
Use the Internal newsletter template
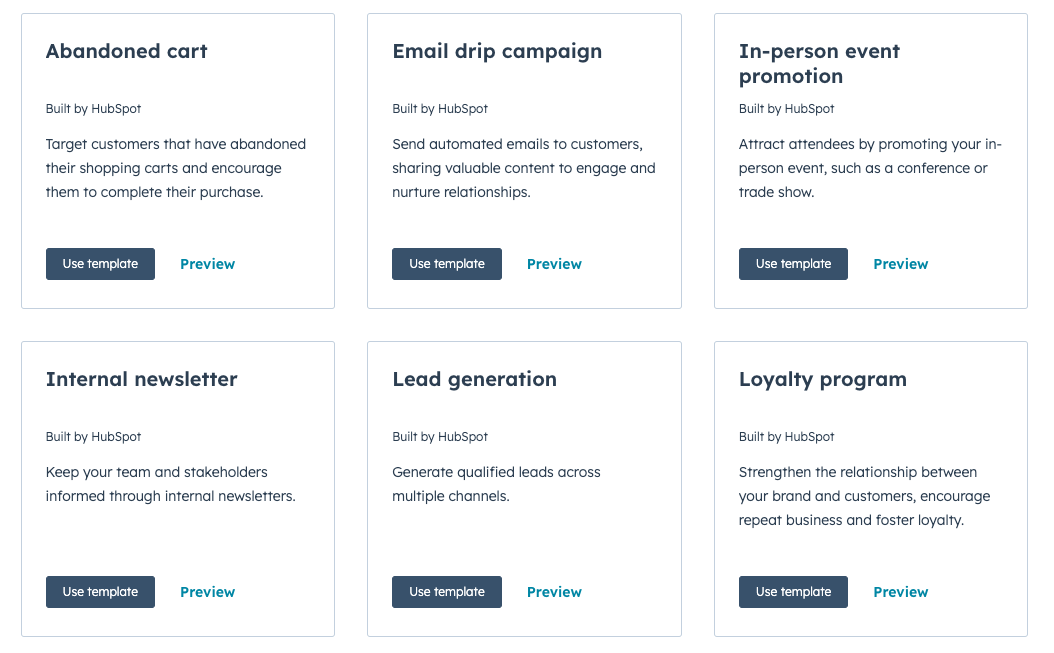(x=100, y=592)
